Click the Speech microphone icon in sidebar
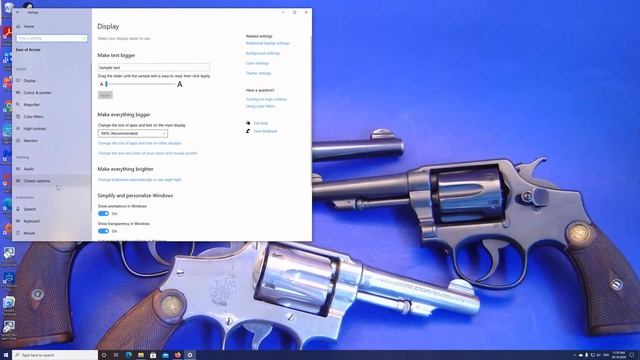640x360 pixels. coord(18,209)
